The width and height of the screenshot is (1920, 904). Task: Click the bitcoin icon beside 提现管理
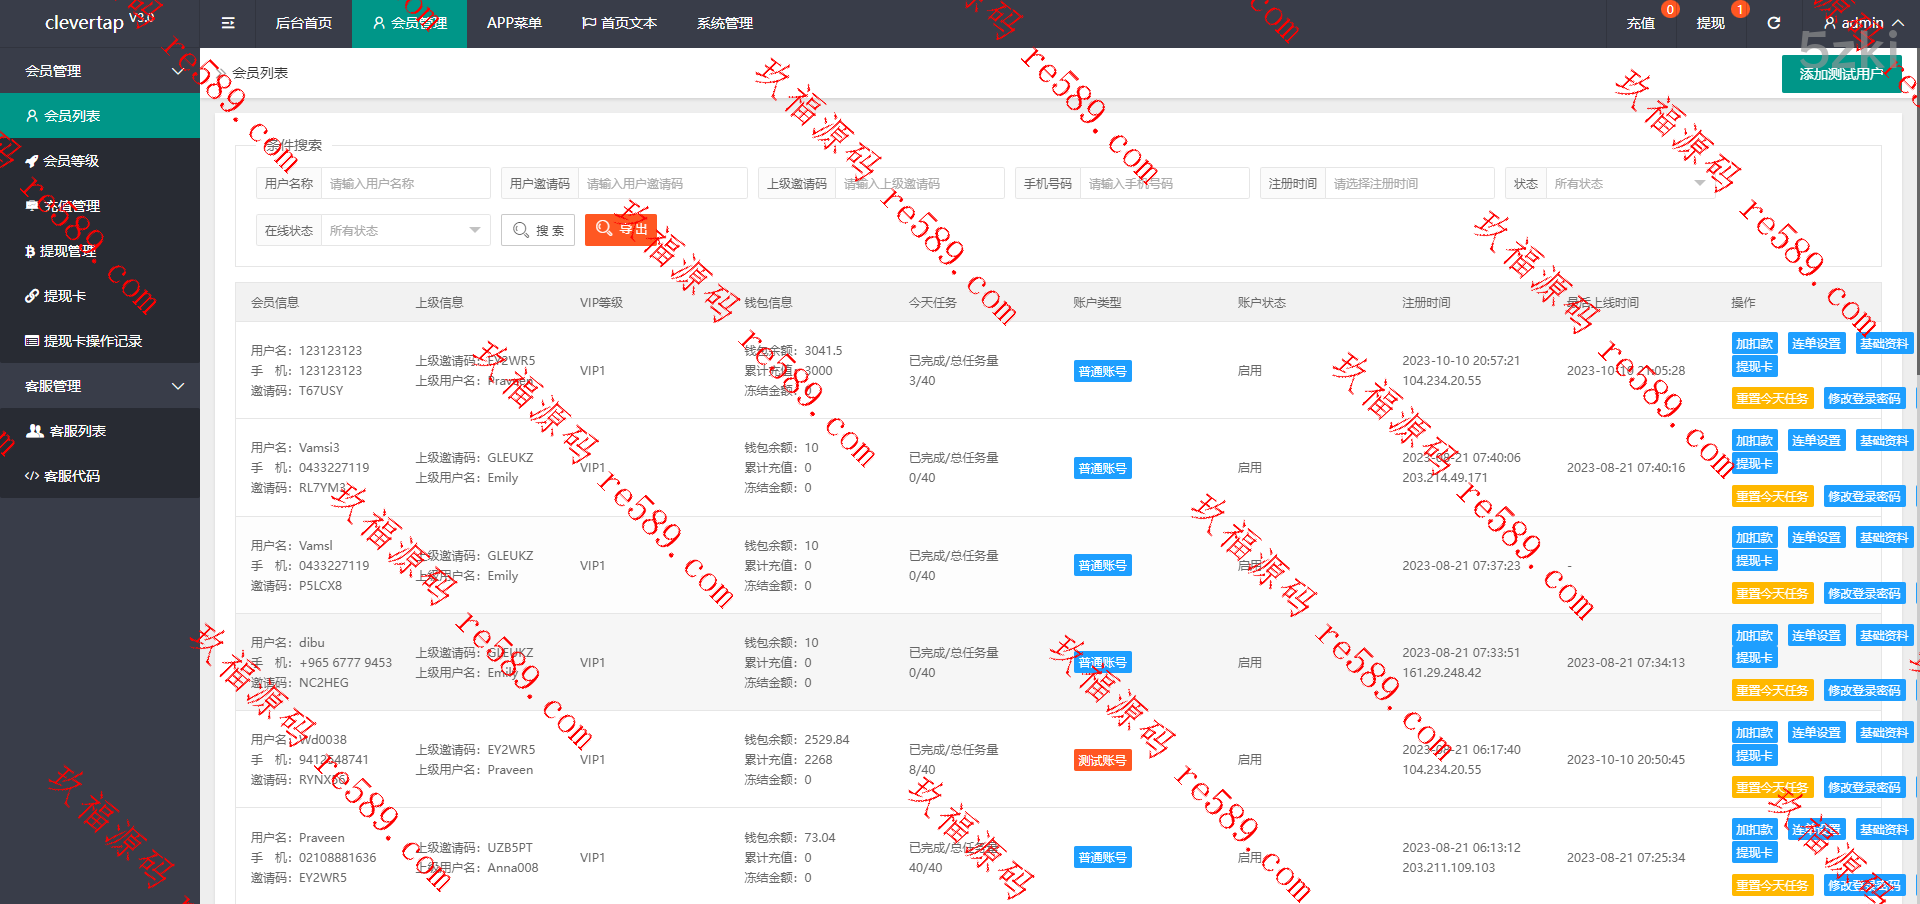click(30, 251)
